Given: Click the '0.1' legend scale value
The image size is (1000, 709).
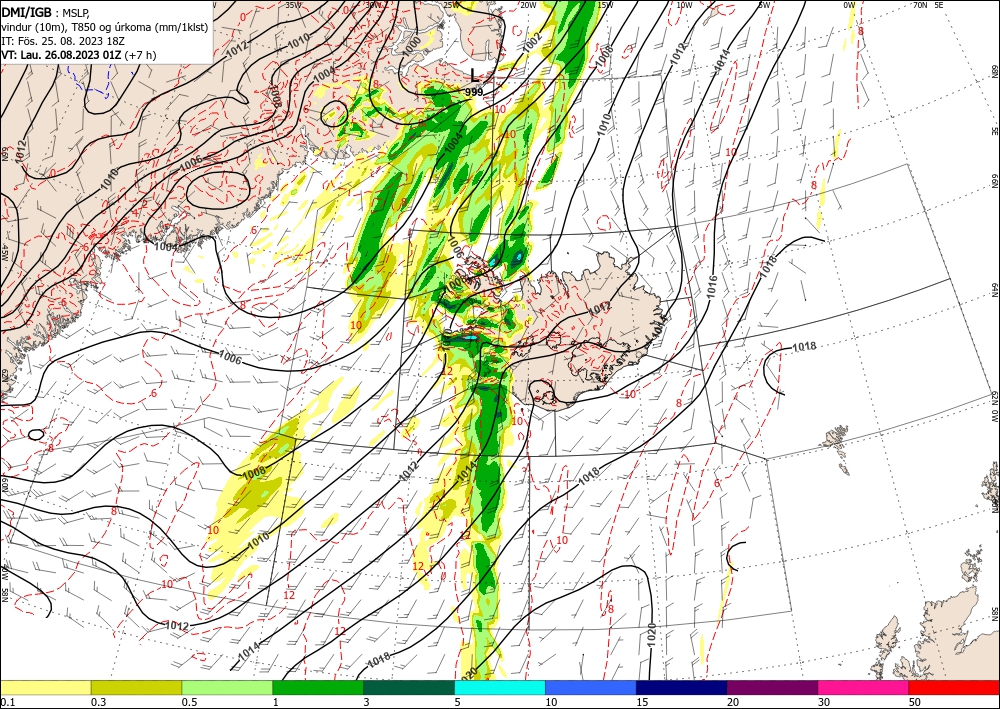Looking at the screenshot, I should pos(7,702).
